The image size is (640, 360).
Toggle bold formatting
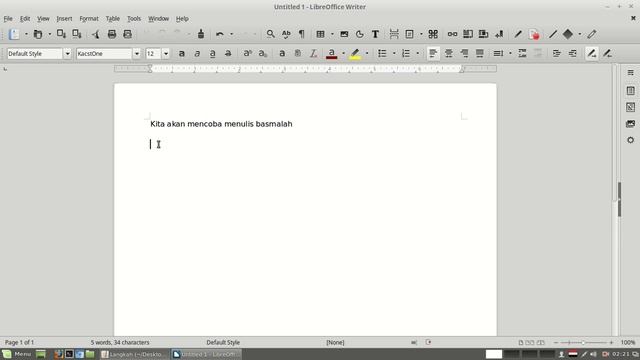[182, 53]
